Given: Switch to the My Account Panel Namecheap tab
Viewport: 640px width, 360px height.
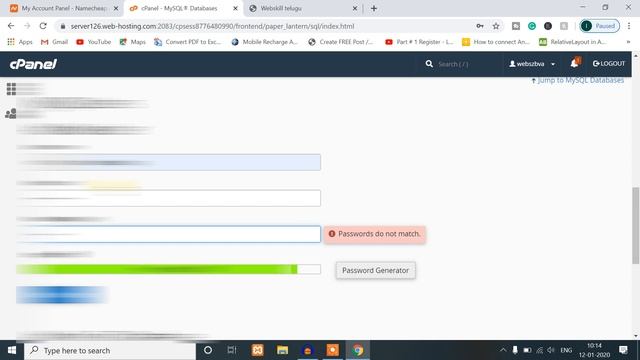Looking at the screenshot, I should [63, 8].
